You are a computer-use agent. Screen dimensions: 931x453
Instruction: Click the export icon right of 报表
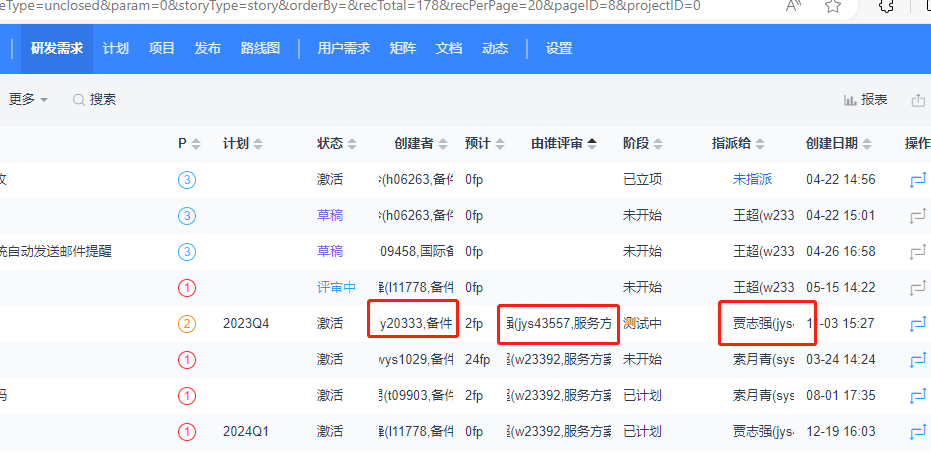(918, 100)
